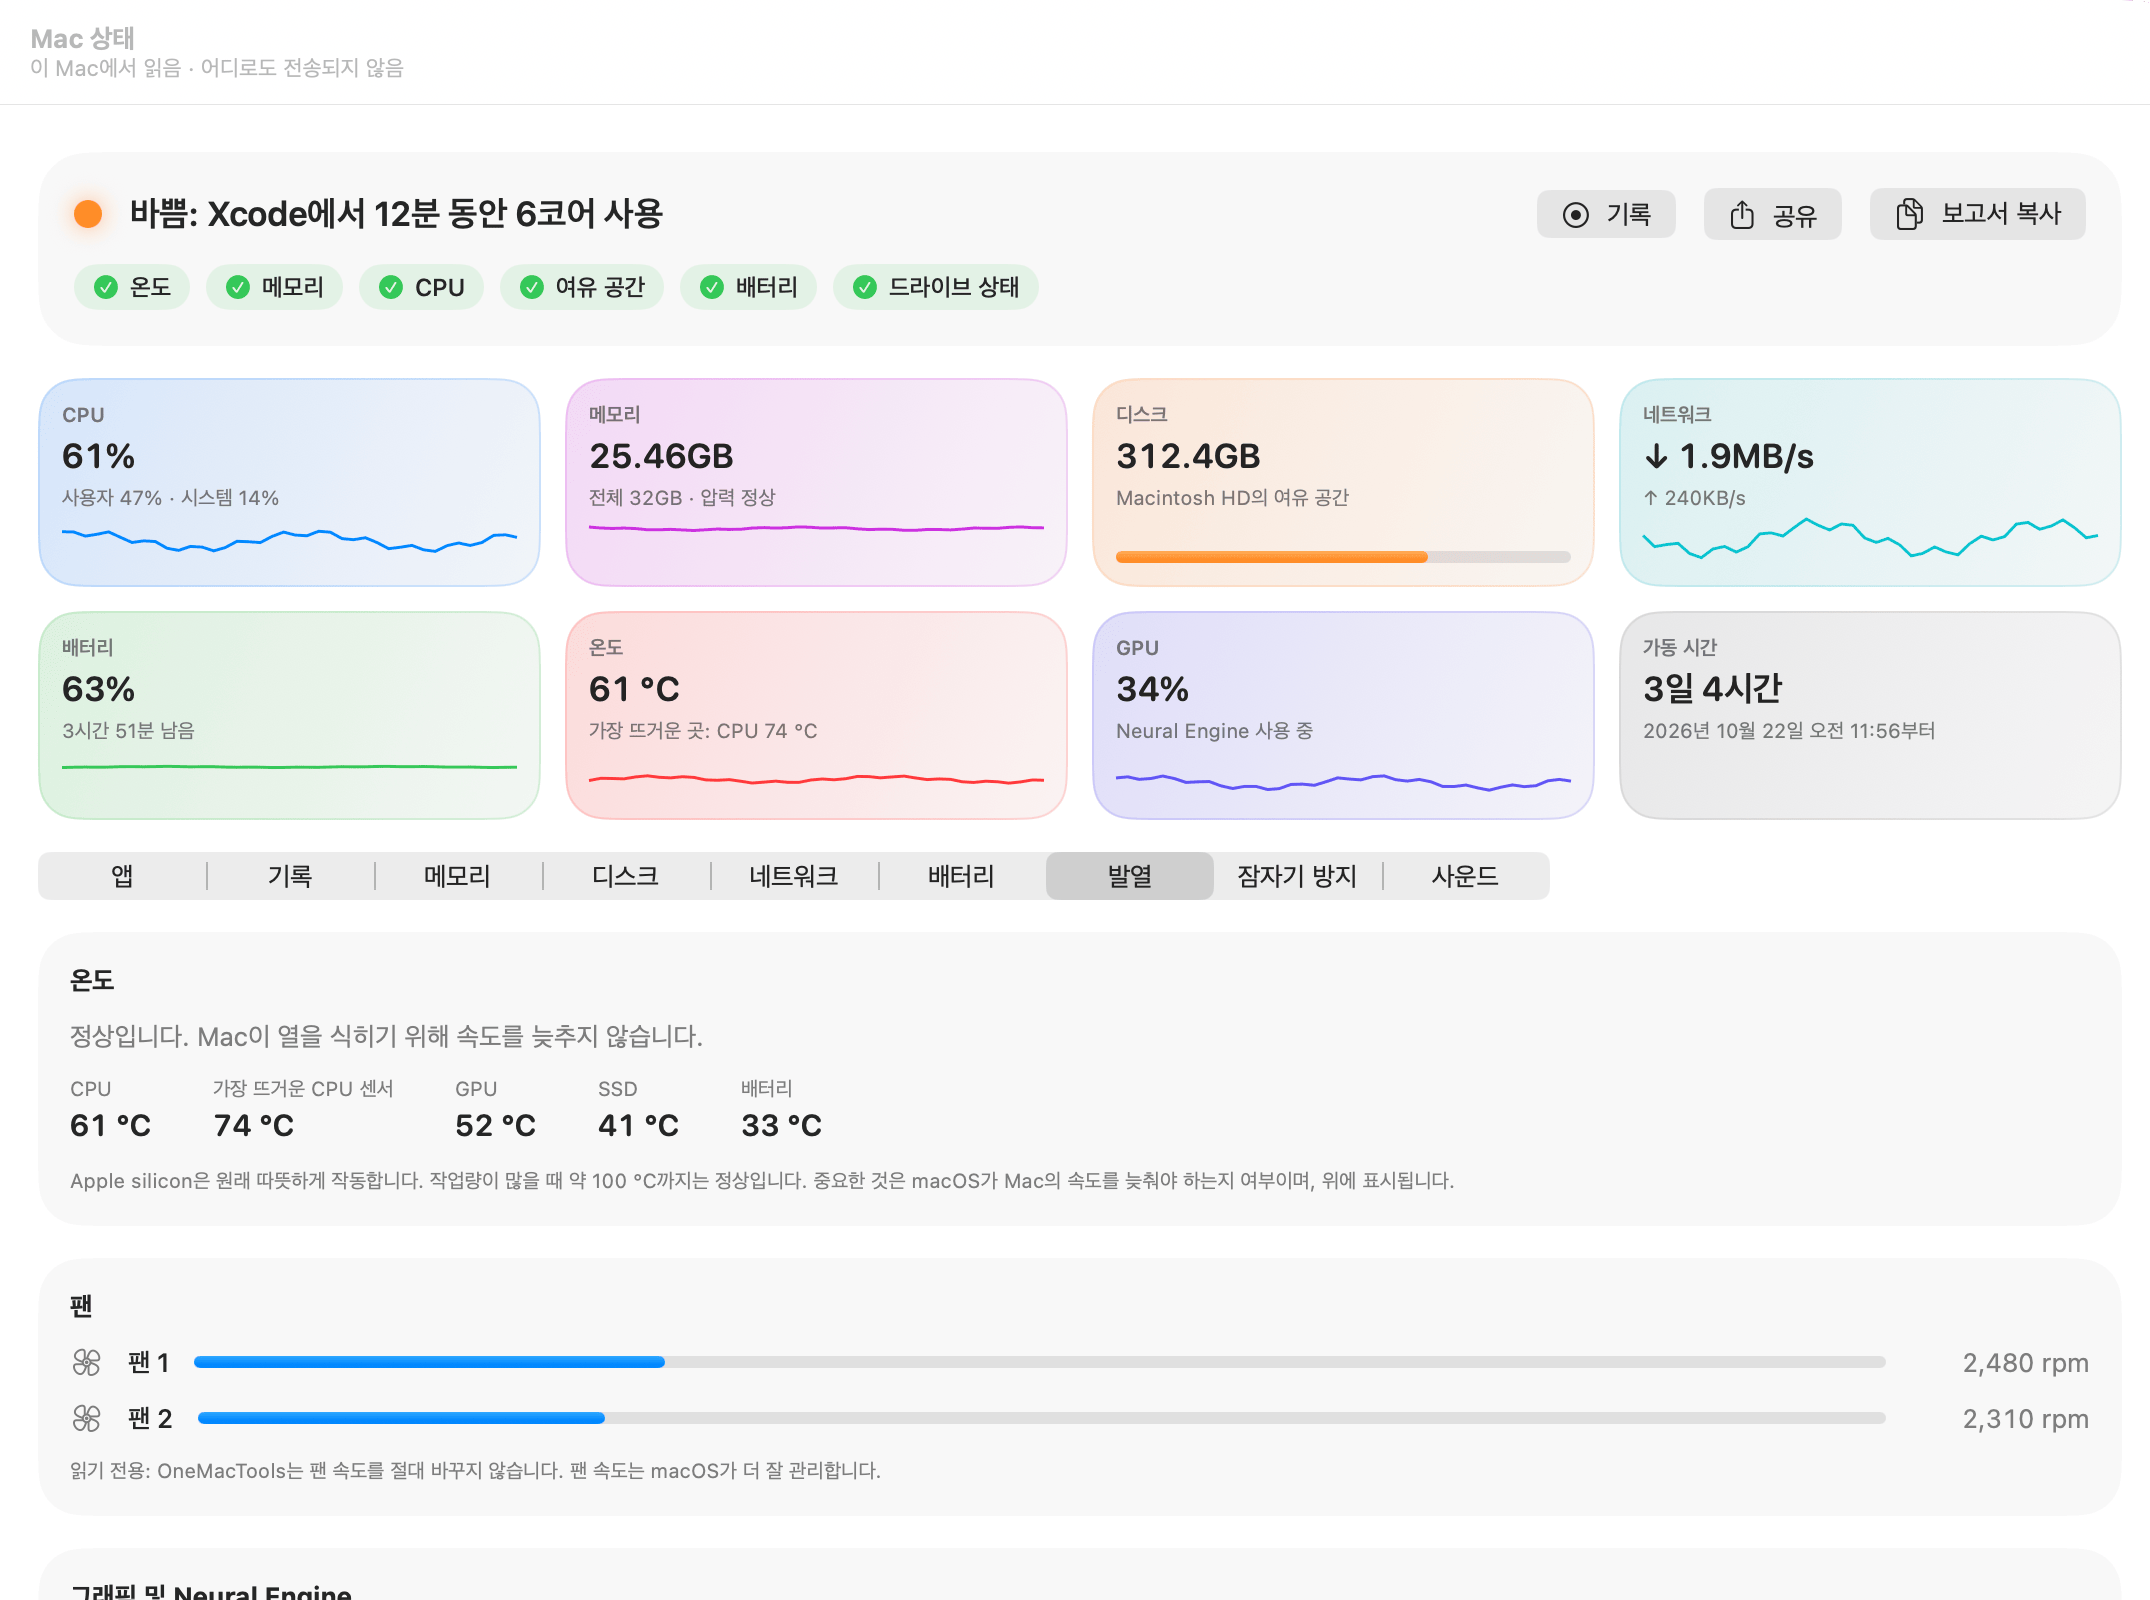Click the green checkmark on 배터리 chip
This screenshot has width=2150, height=1600.
coord(712,288)
